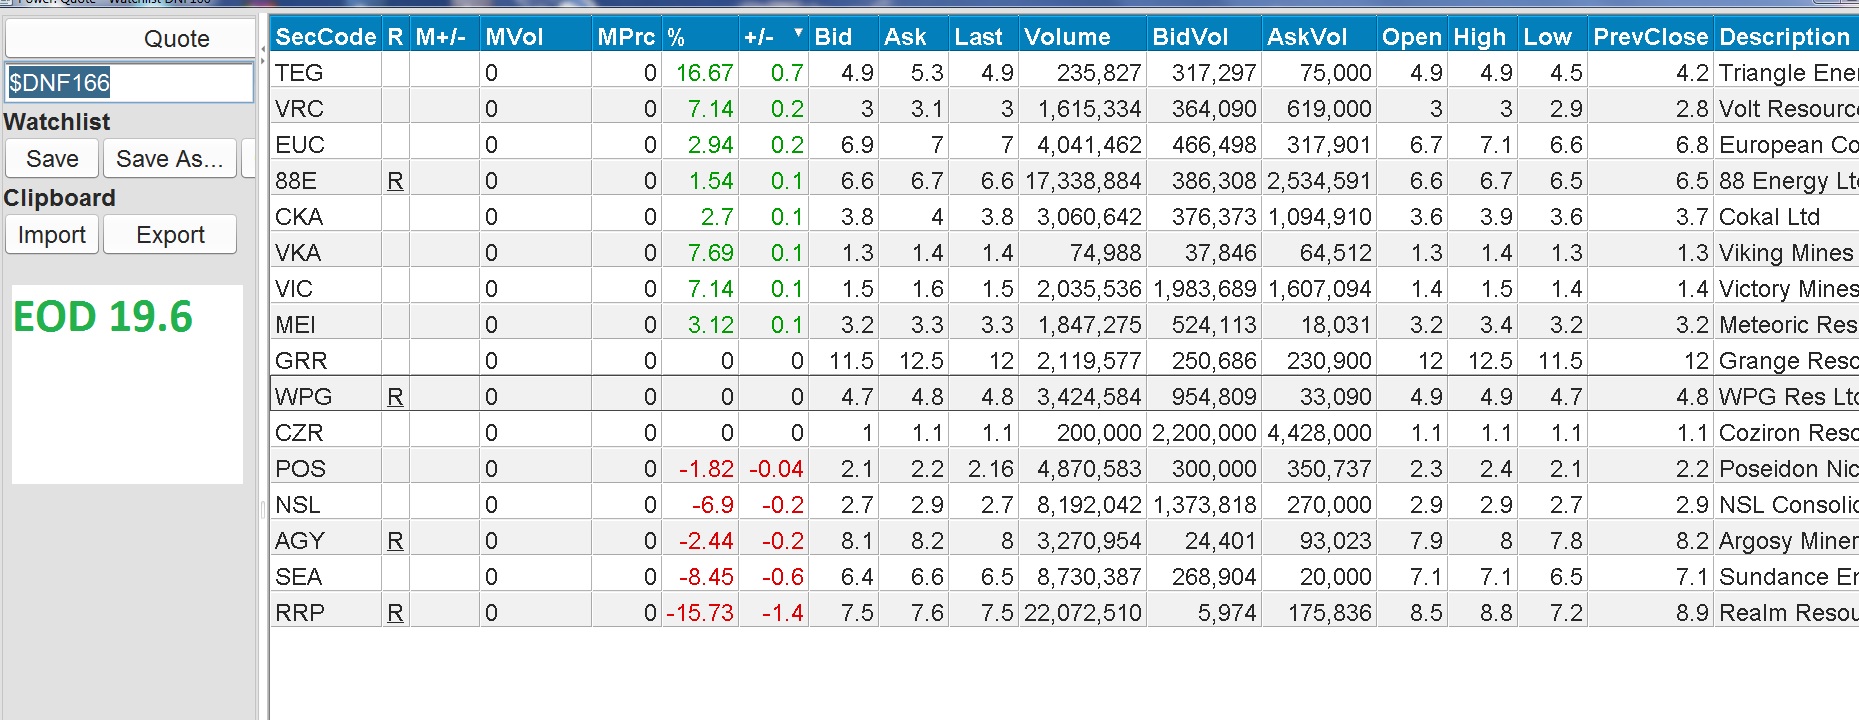Sort by the BidVol column header
This screenshot has width=1859, height=720.
click(1204, 37)
